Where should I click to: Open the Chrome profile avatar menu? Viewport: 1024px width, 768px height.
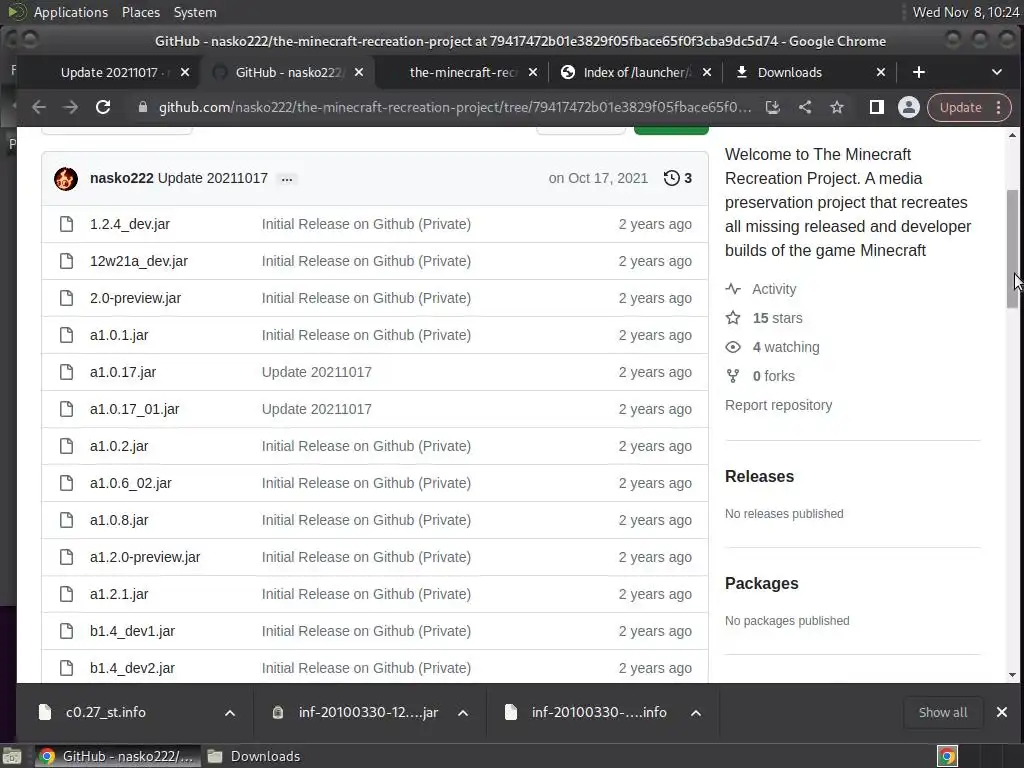[908, 107]
